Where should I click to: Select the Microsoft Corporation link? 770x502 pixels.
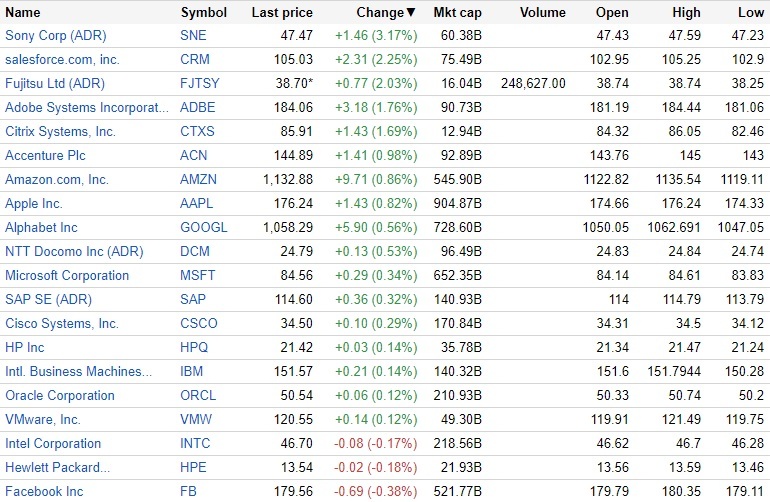tap(67, 276)
